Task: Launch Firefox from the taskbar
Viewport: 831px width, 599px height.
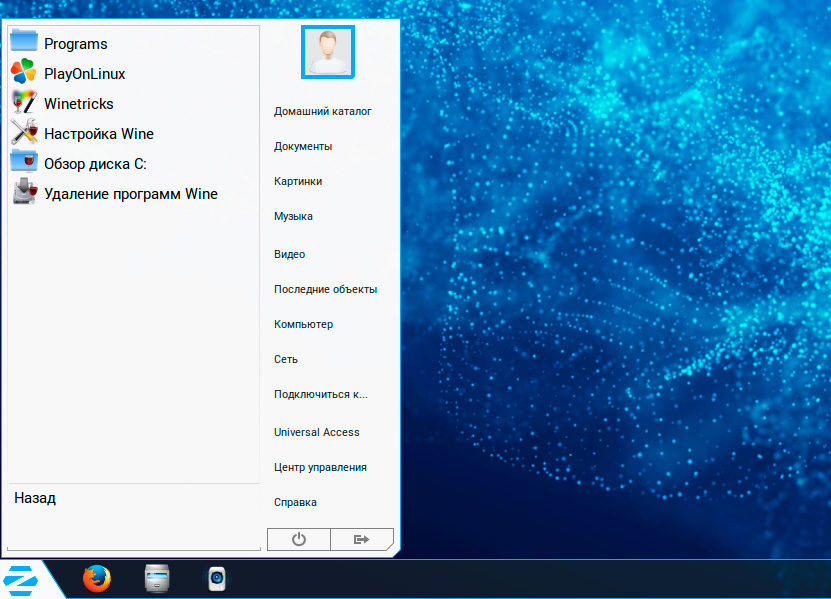Action: point(97,578)
